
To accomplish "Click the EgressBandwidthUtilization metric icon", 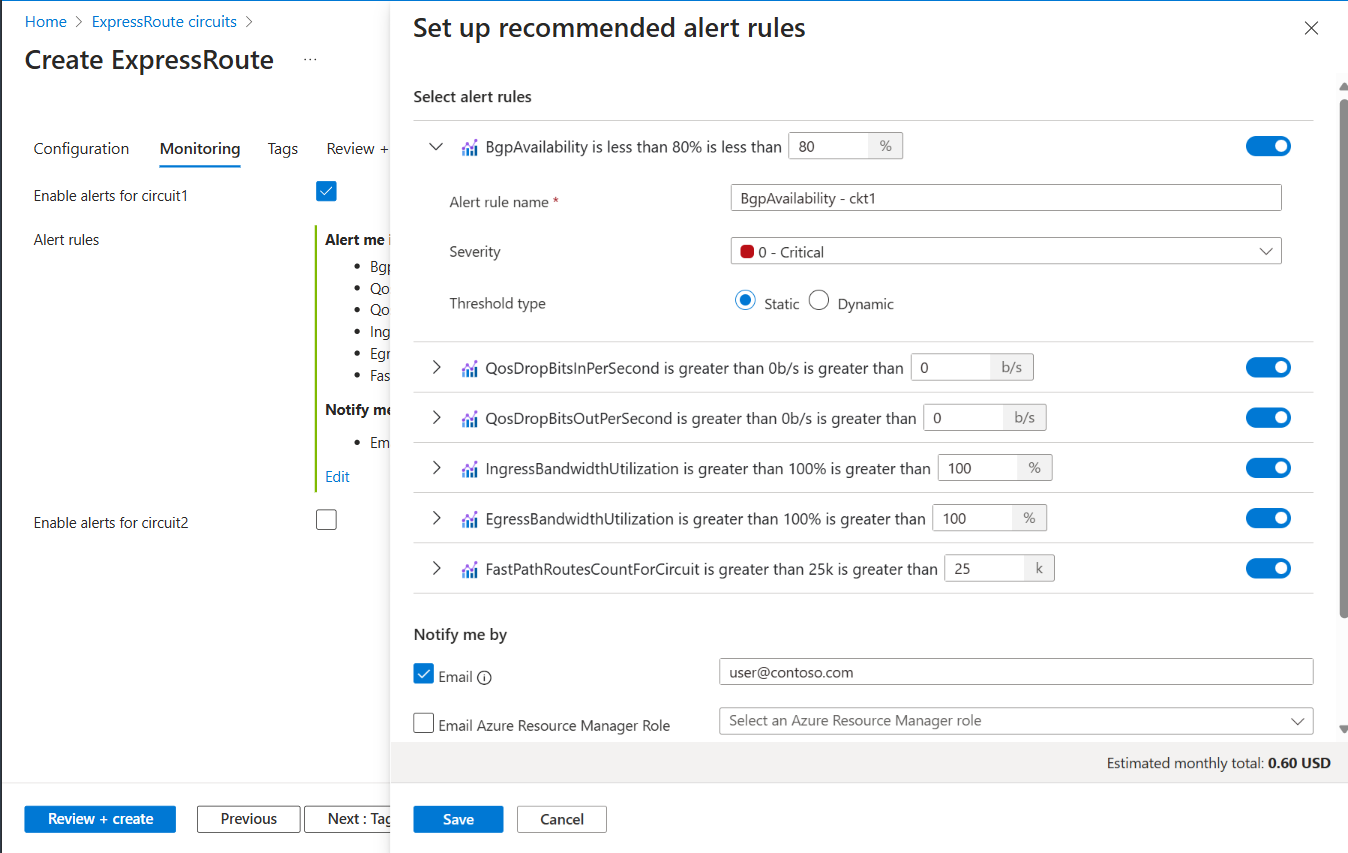I will click(470, 518).
